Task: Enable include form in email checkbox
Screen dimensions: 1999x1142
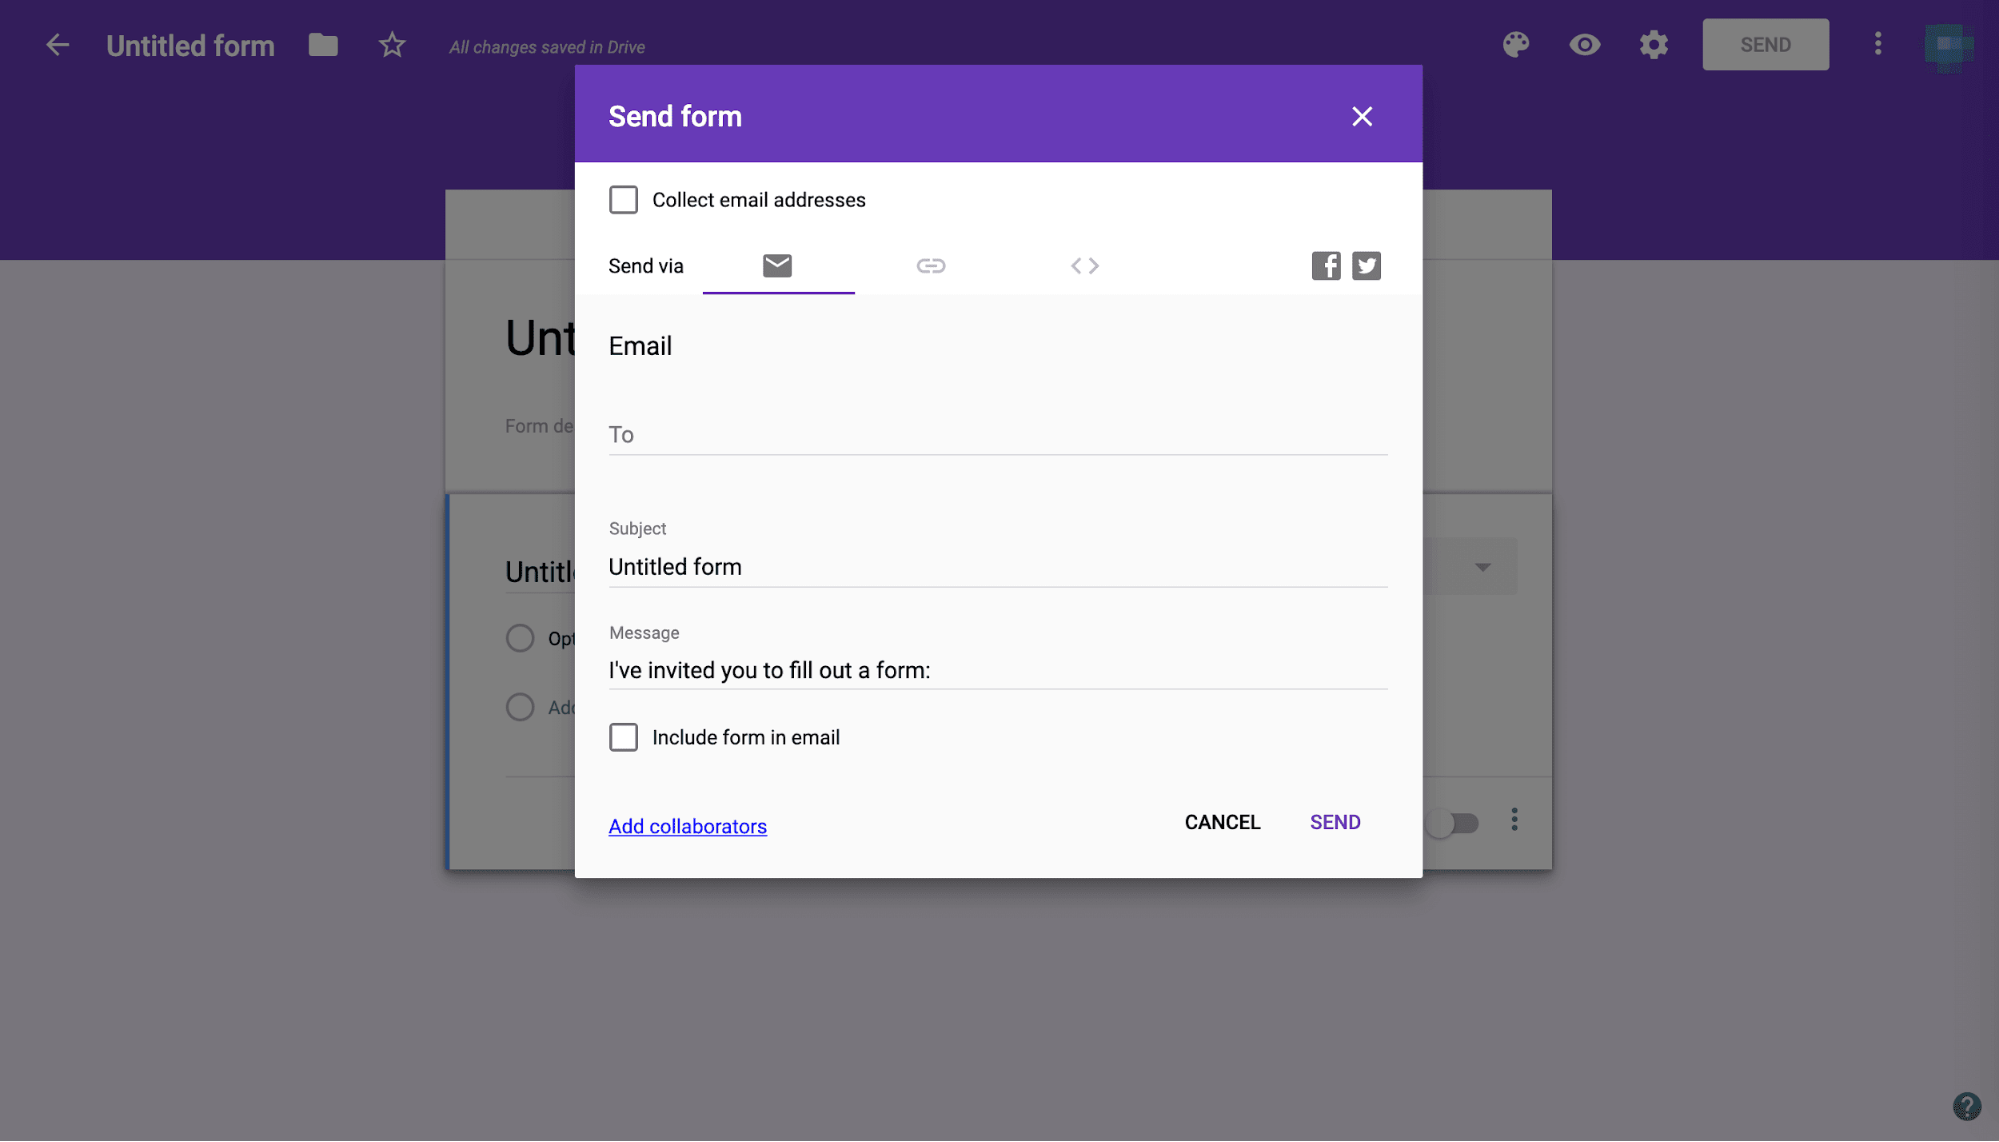Action: pyautogui.click(x=623, y=736)
